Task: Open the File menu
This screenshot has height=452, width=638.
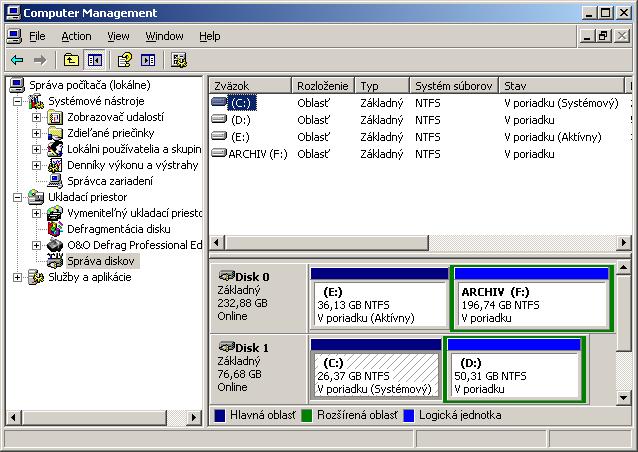Action: (x=37, y=37)
